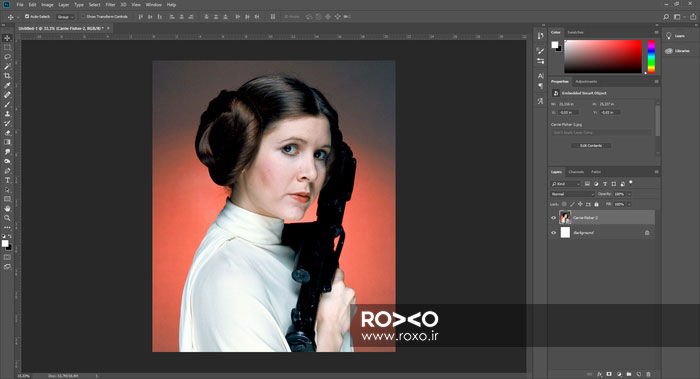Click the hue spectrum slider
The image size is (700, 379).
651,57
